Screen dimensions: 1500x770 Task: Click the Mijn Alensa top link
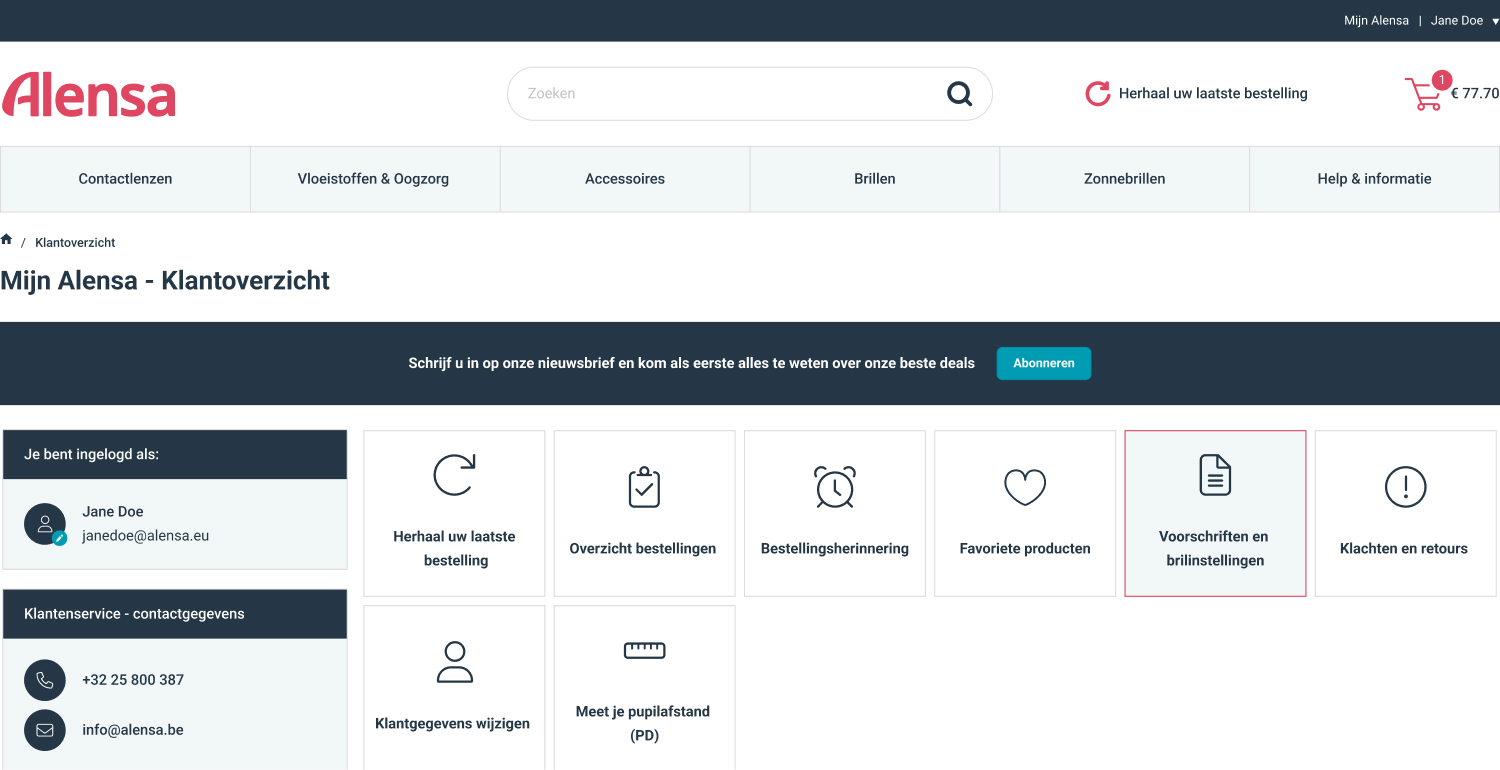tap(1376, 21)
